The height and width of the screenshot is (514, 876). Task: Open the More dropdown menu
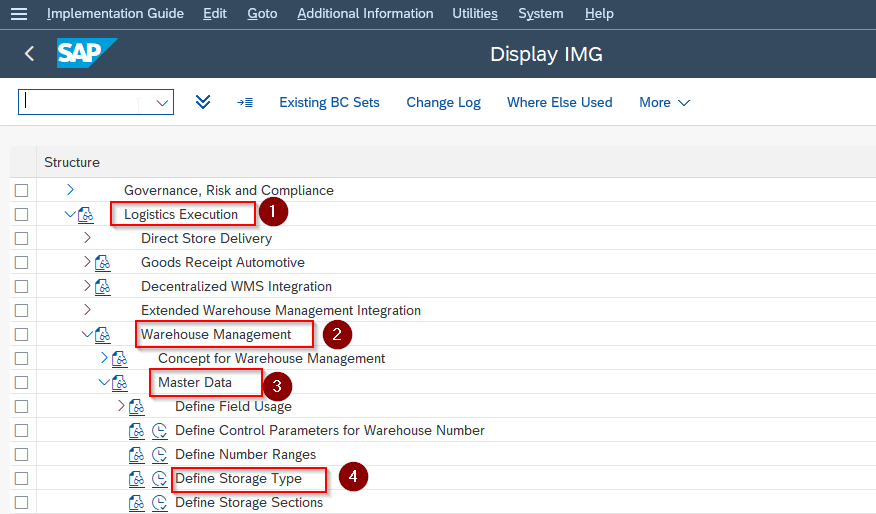coord(664,102)
